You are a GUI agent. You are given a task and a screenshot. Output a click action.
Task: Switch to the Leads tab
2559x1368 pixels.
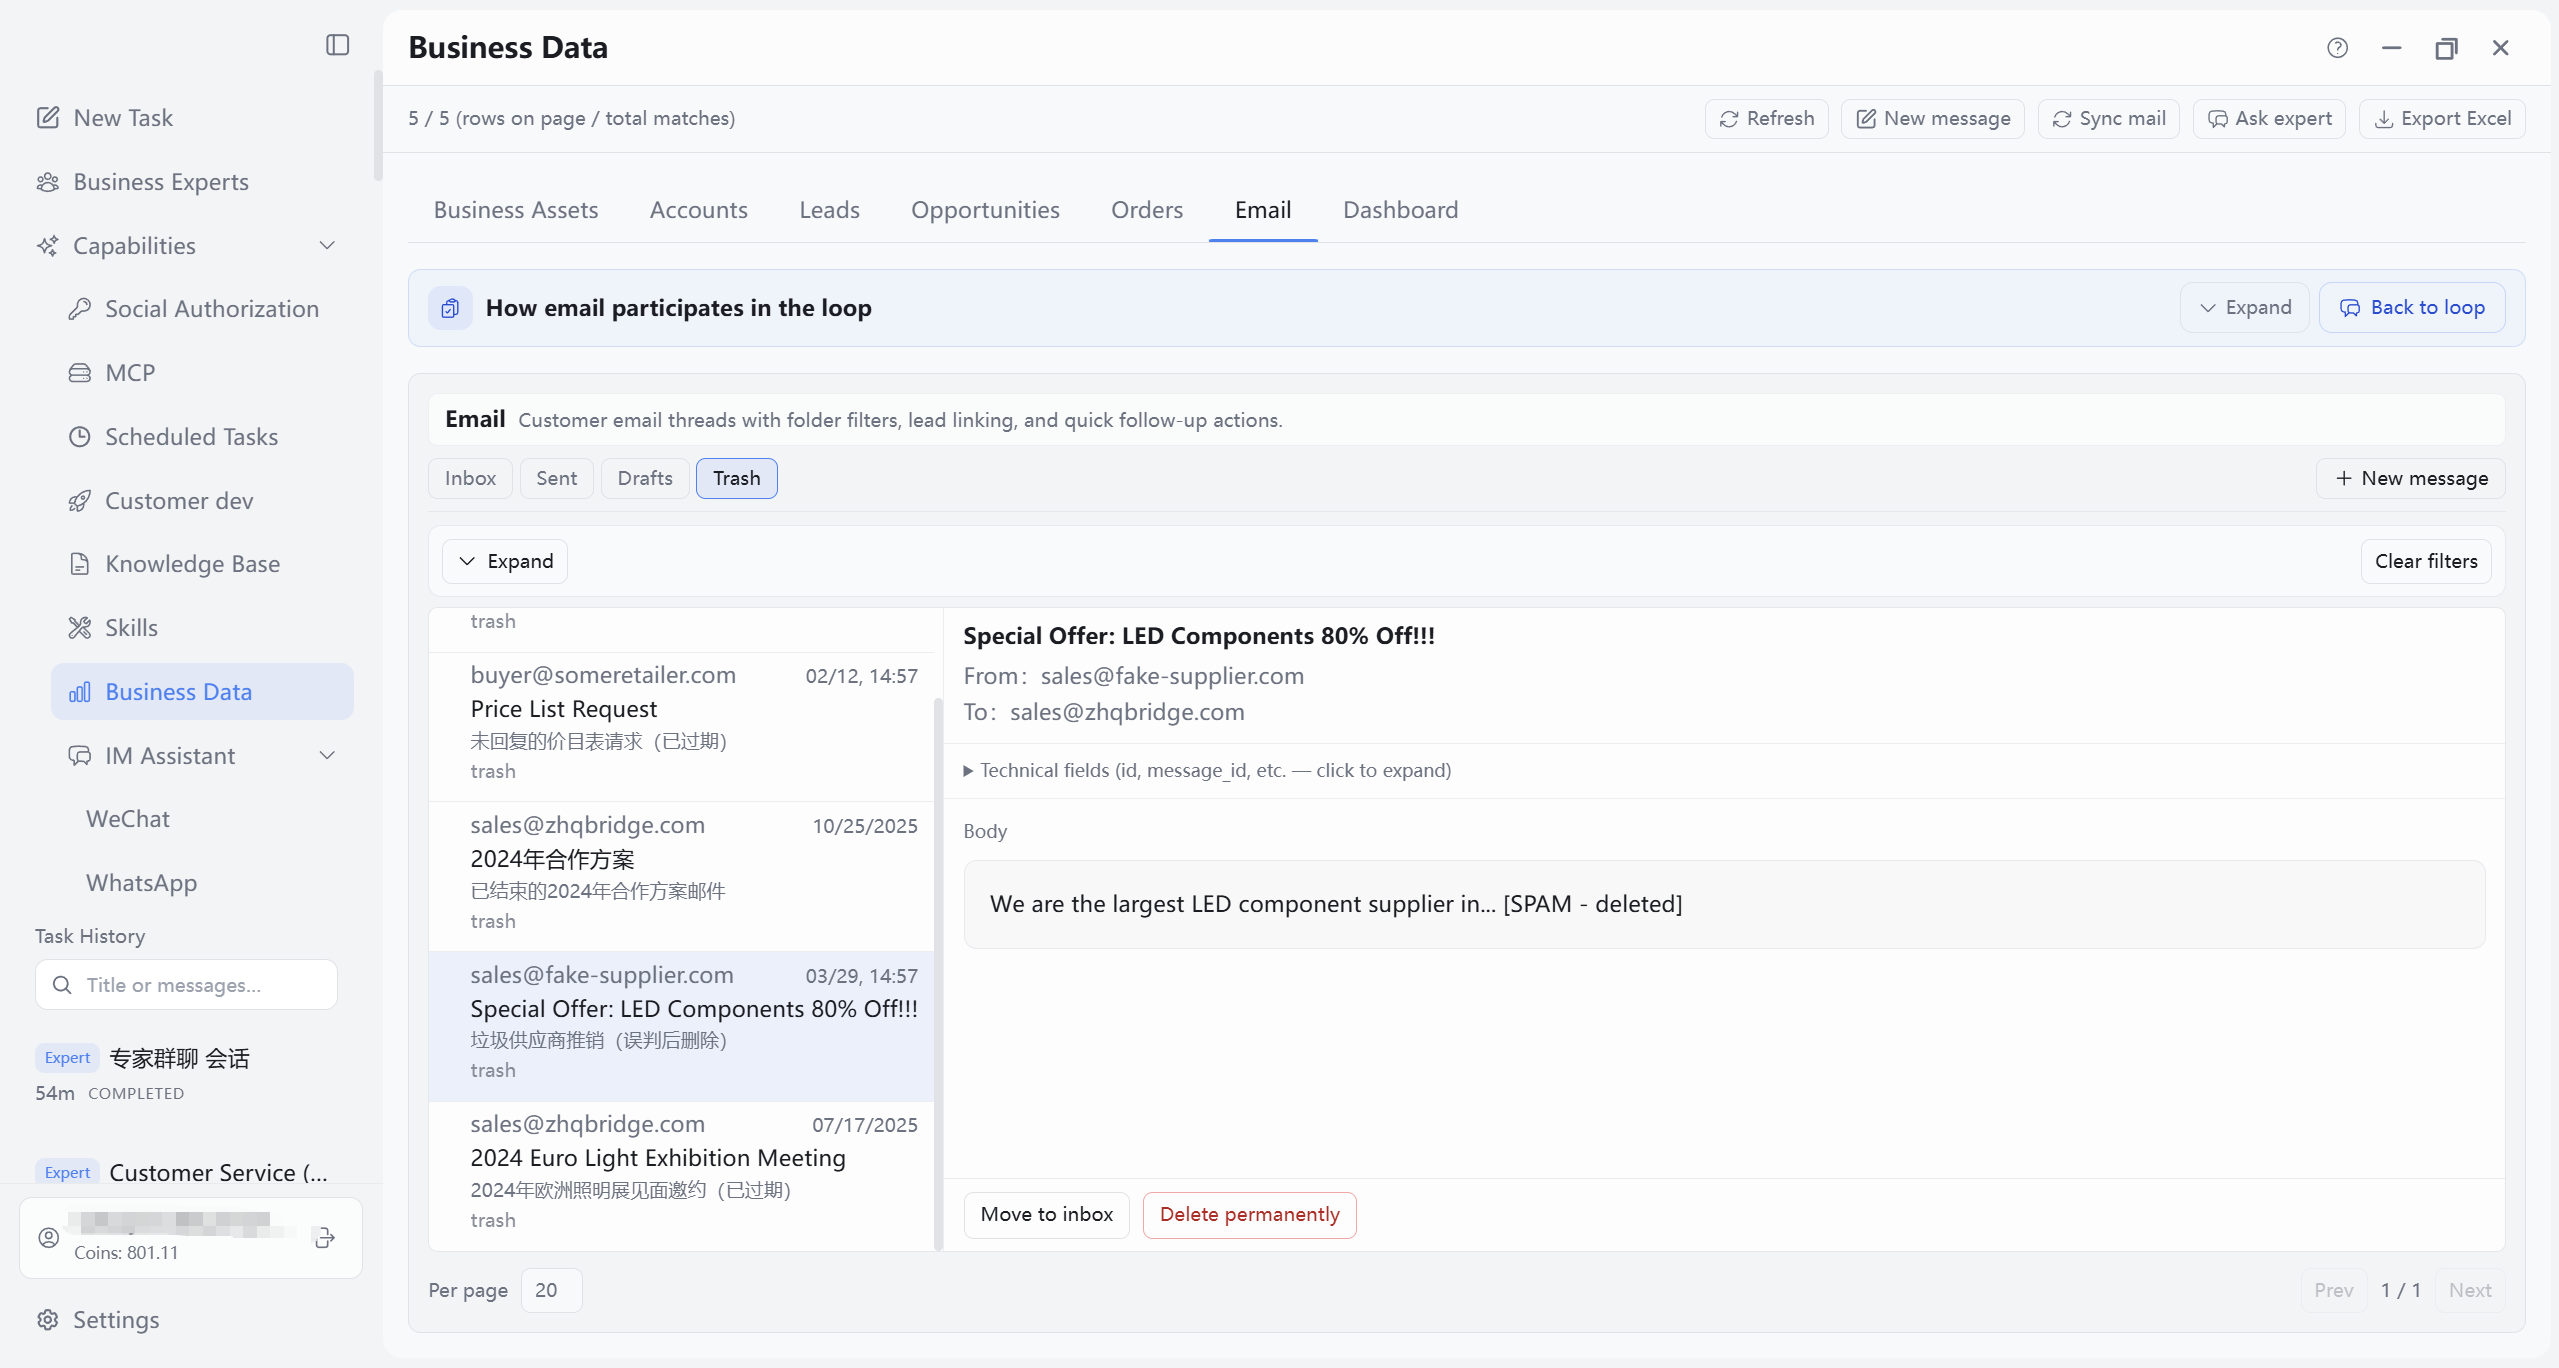coord(829,210)
